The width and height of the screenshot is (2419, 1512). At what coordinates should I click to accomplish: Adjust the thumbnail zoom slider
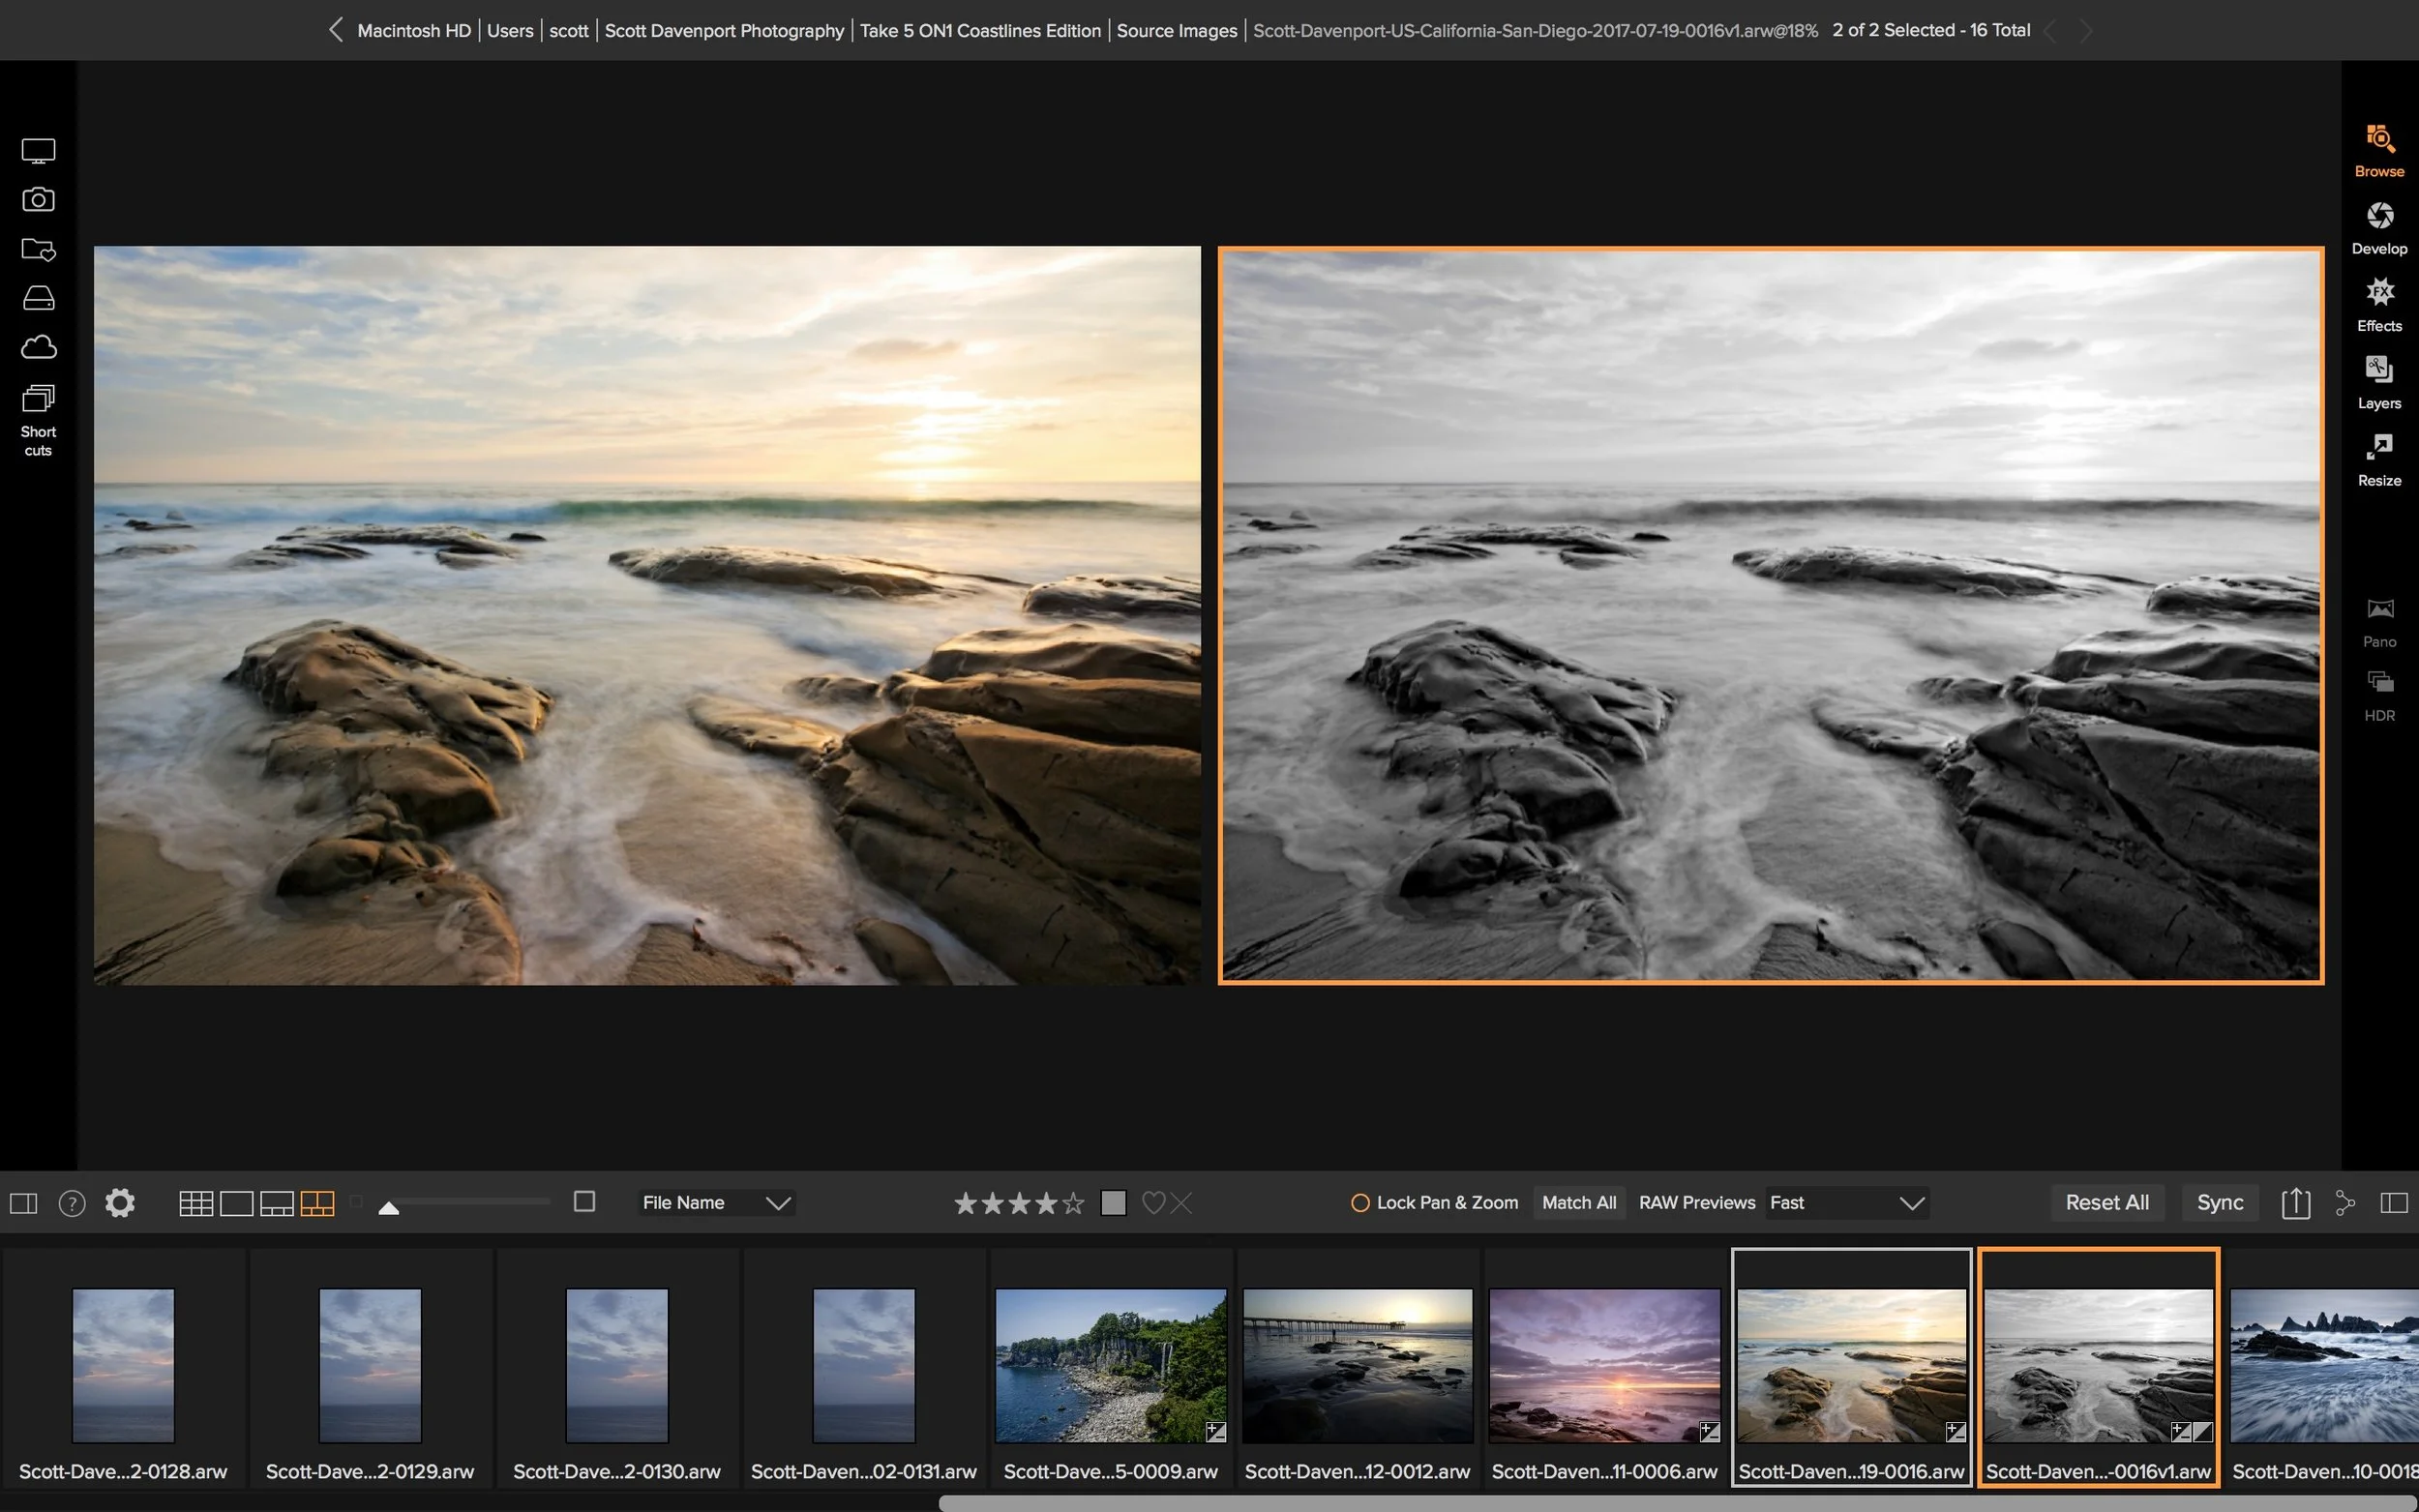pos(389,1207)
